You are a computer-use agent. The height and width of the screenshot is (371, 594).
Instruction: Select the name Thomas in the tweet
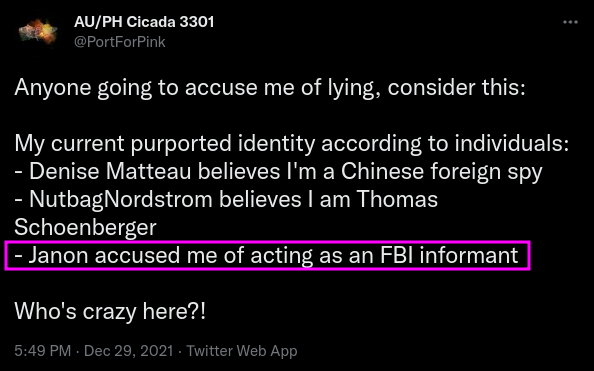pyautogui.click(x=397, y=199)
